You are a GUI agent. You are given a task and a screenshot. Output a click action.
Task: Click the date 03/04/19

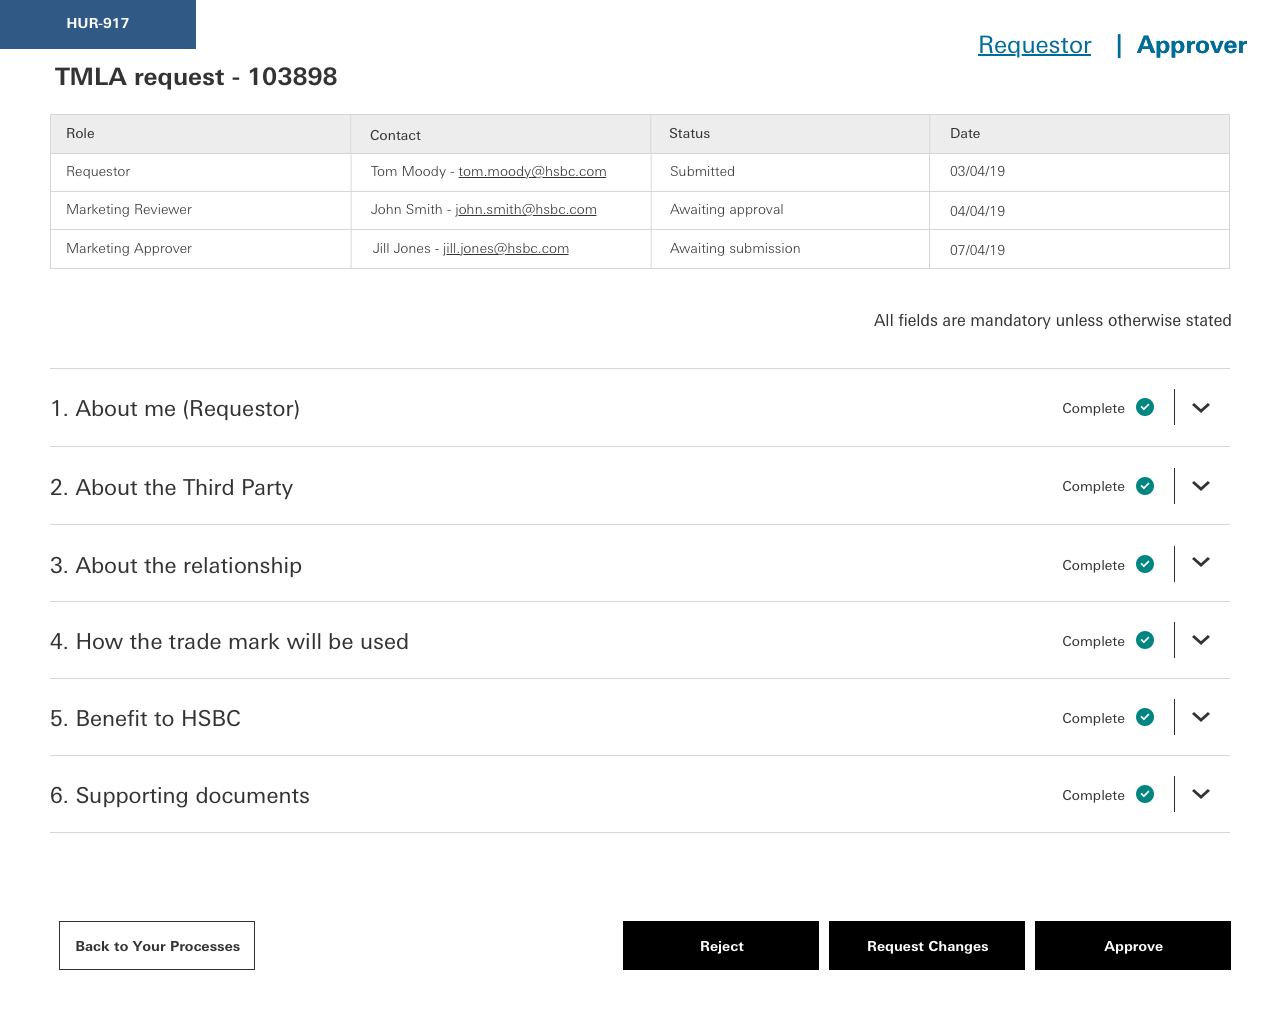click(x=977, y=172)
